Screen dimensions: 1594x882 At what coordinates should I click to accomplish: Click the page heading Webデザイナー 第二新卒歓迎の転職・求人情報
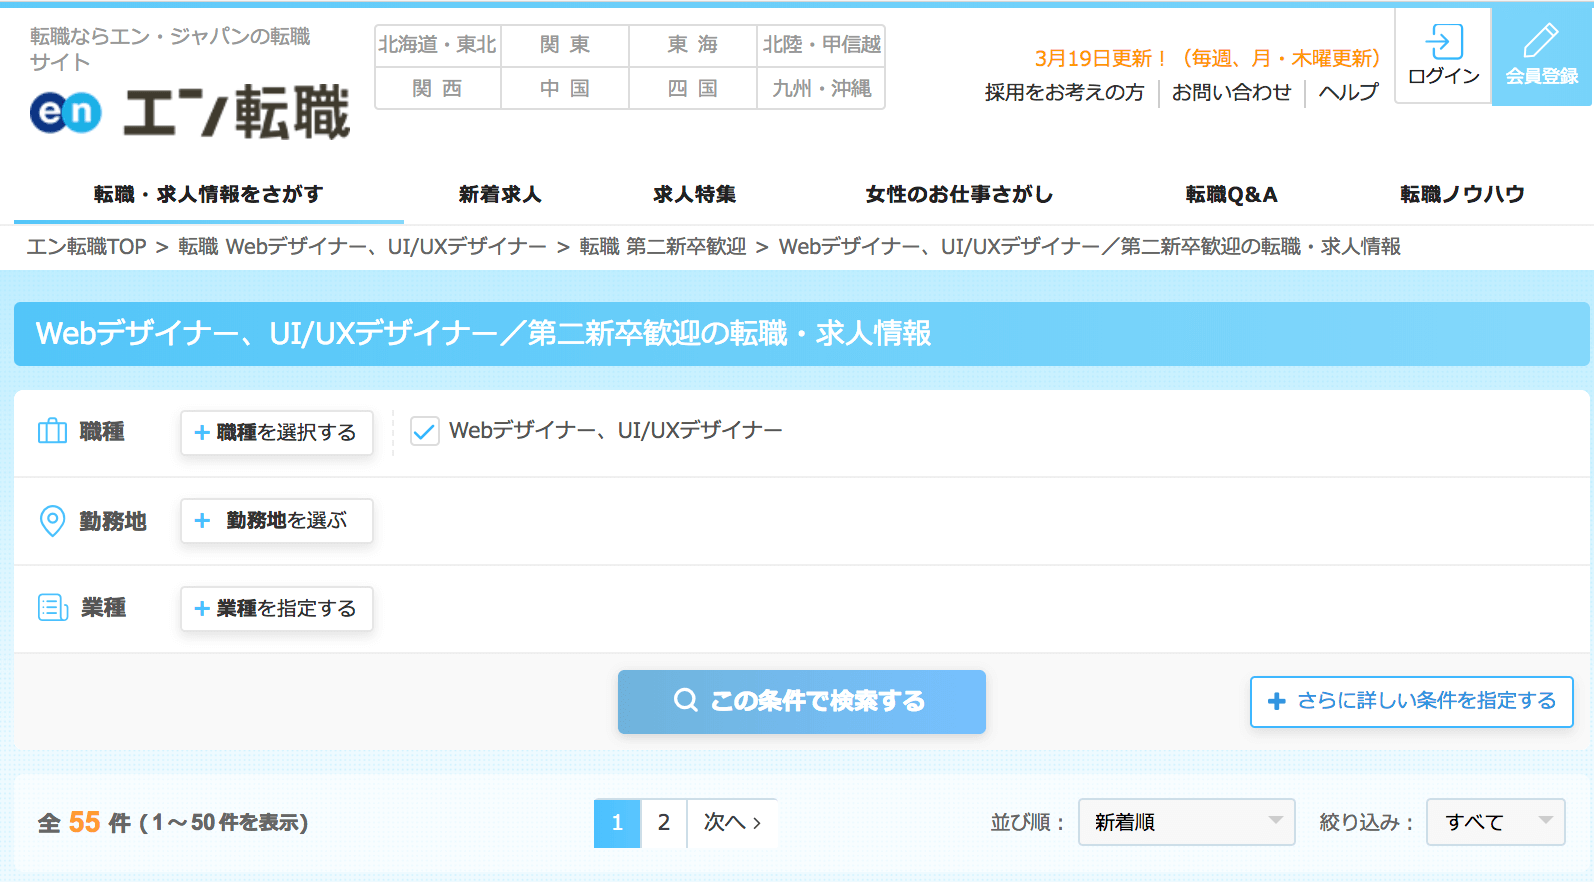tap(484, 333)
